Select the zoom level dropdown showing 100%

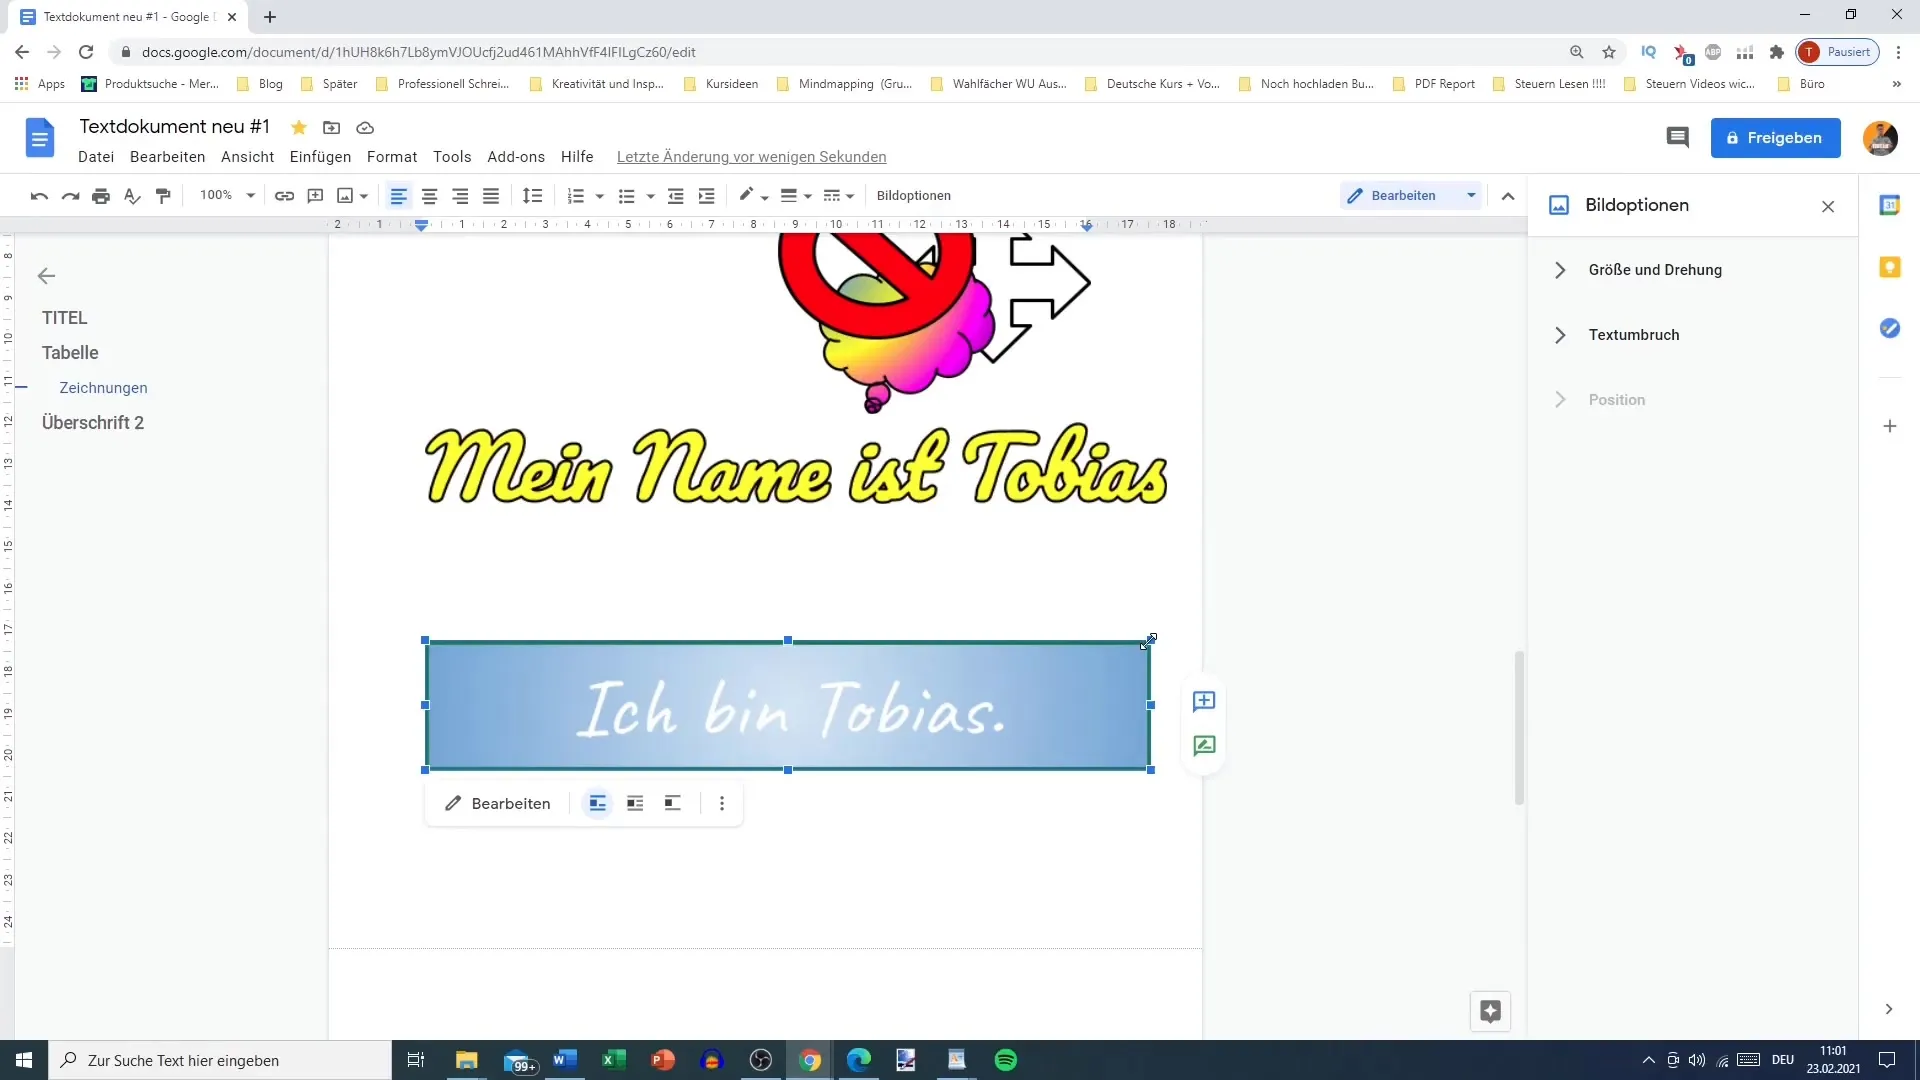(x=224, y=195)
